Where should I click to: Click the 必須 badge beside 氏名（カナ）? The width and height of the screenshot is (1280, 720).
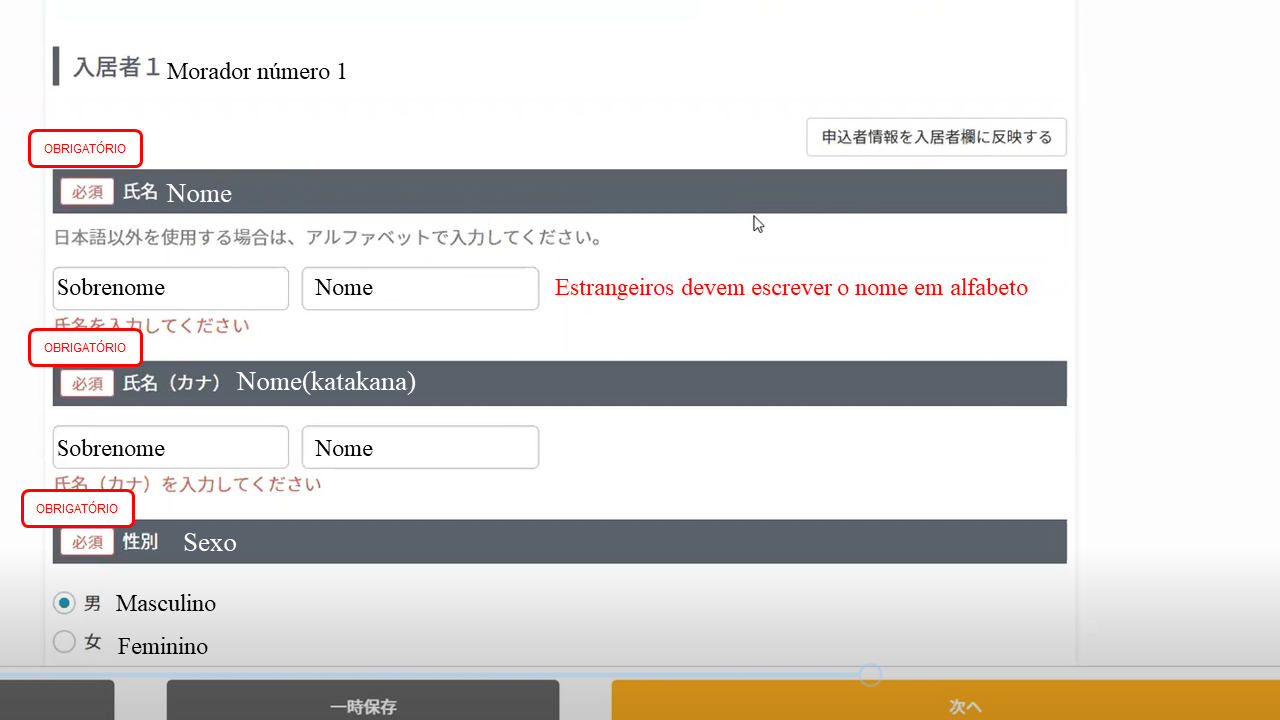[87, 383]
